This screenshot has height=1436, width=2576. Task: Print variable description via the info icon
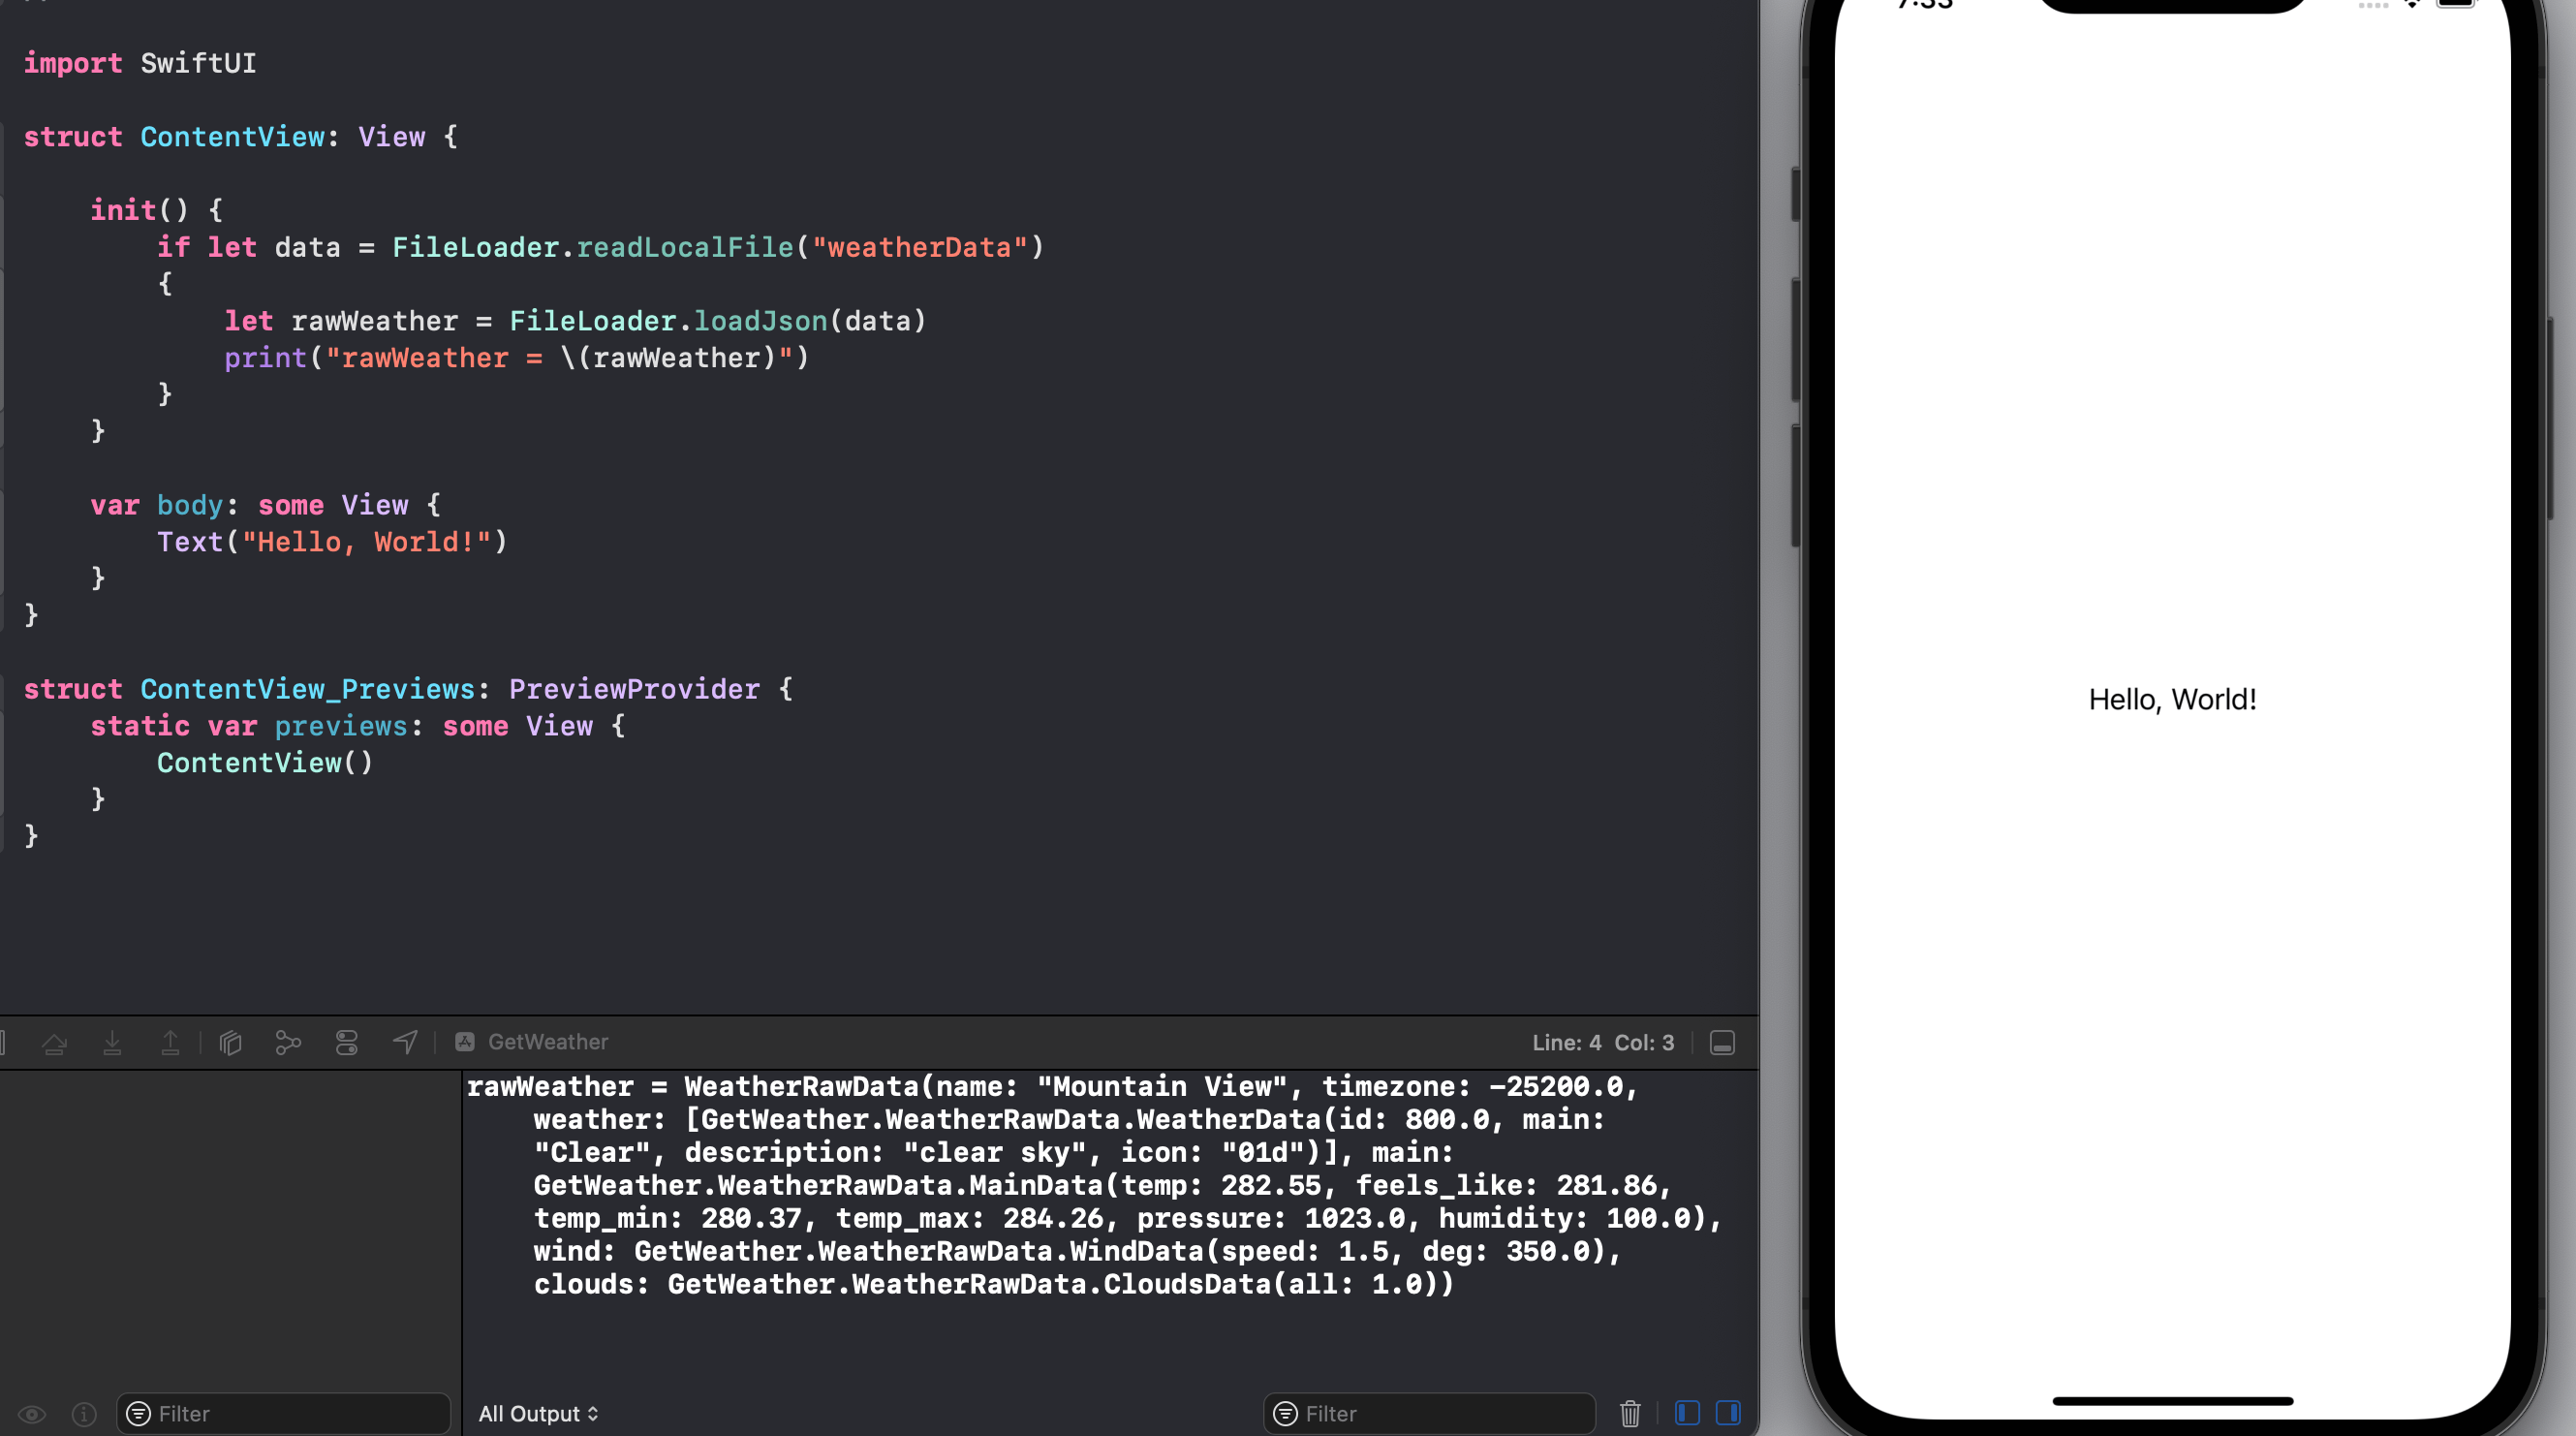[x=84, y=1414]
